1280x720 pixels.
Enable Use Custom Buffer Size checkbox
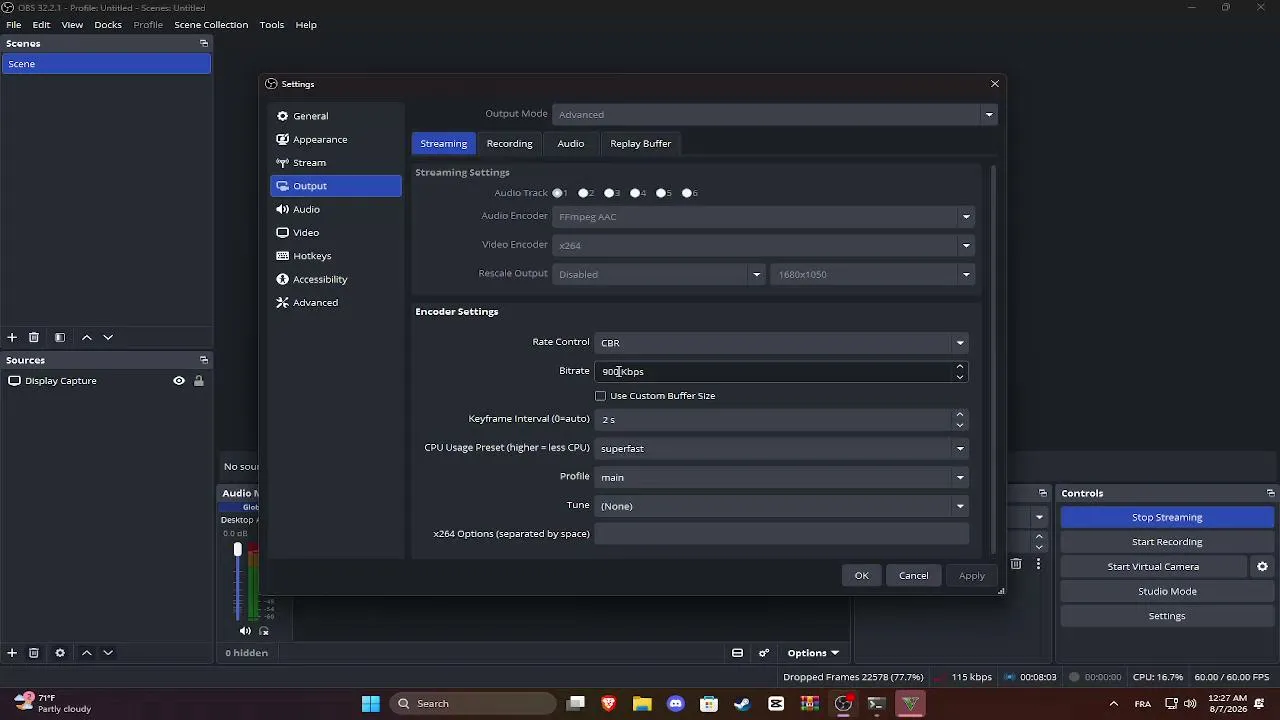click(601, 396)
